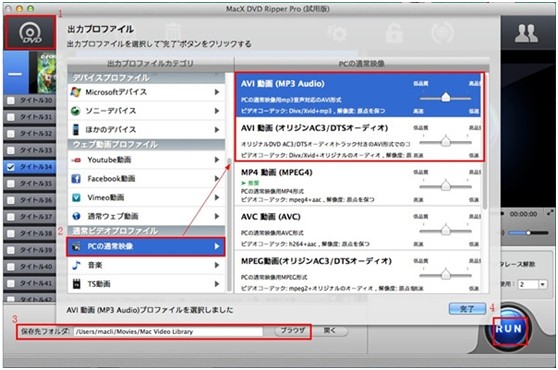Expand Youtube動画 submenu arrow
This screenshot has width=558, height=370.
[x=217, y=160]
